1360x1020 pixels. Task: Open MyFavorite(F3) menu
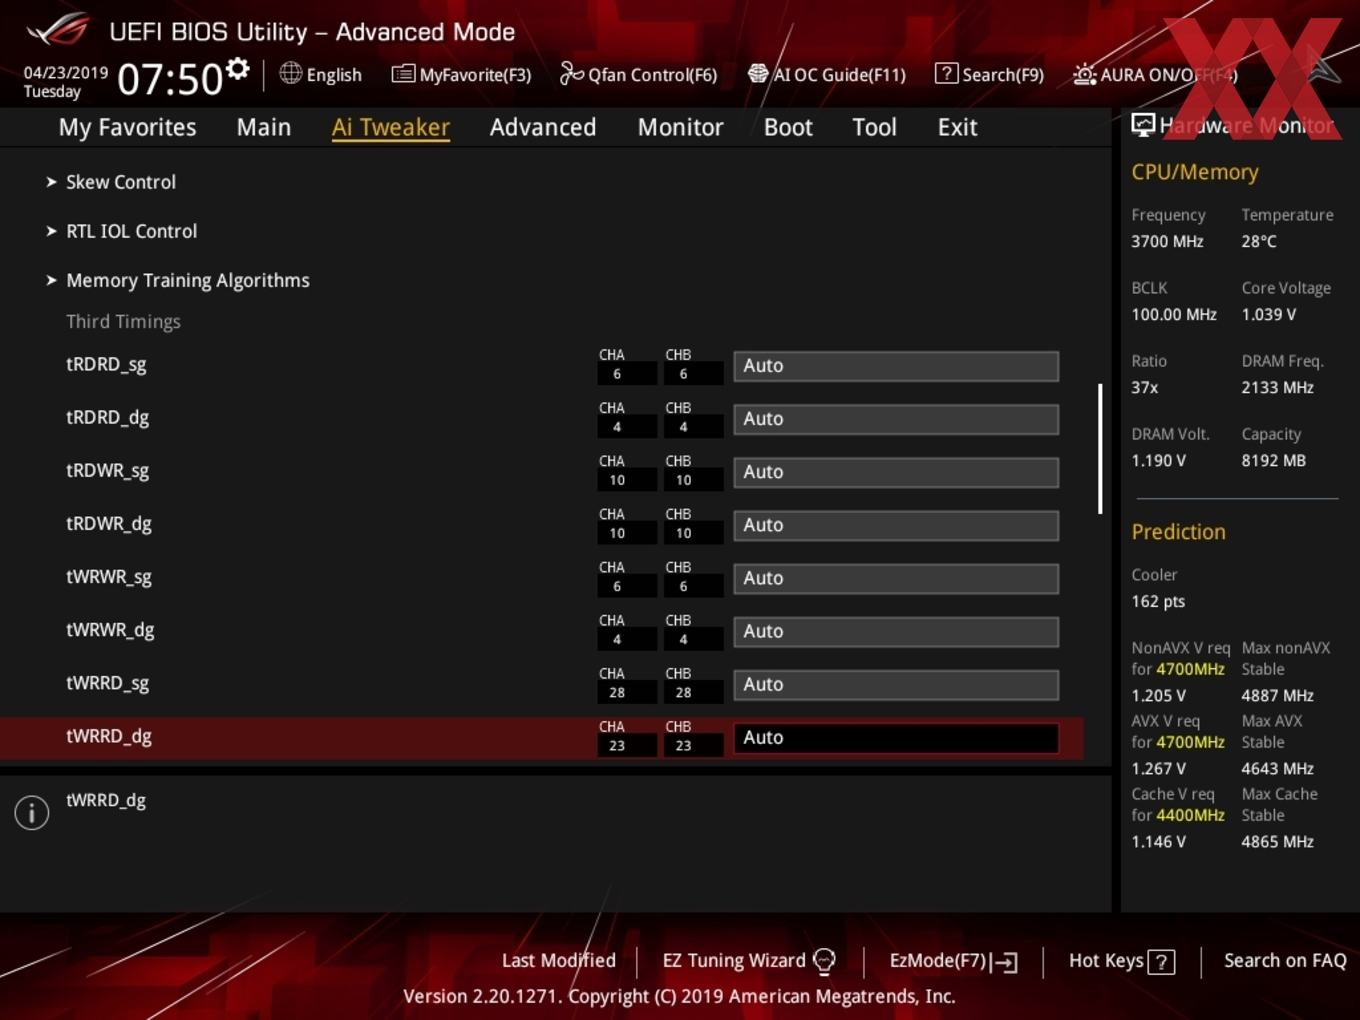pos(475,75)
